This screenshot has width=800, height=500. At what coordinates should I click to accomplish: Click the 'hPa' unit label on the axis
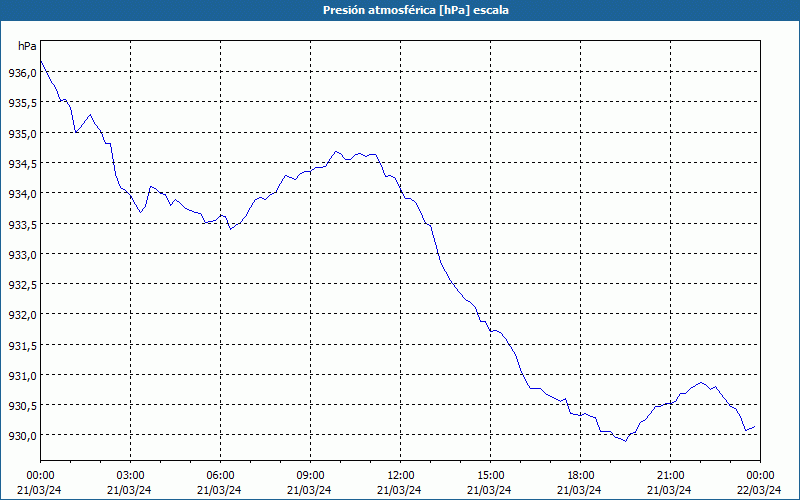tap(27, 46)
